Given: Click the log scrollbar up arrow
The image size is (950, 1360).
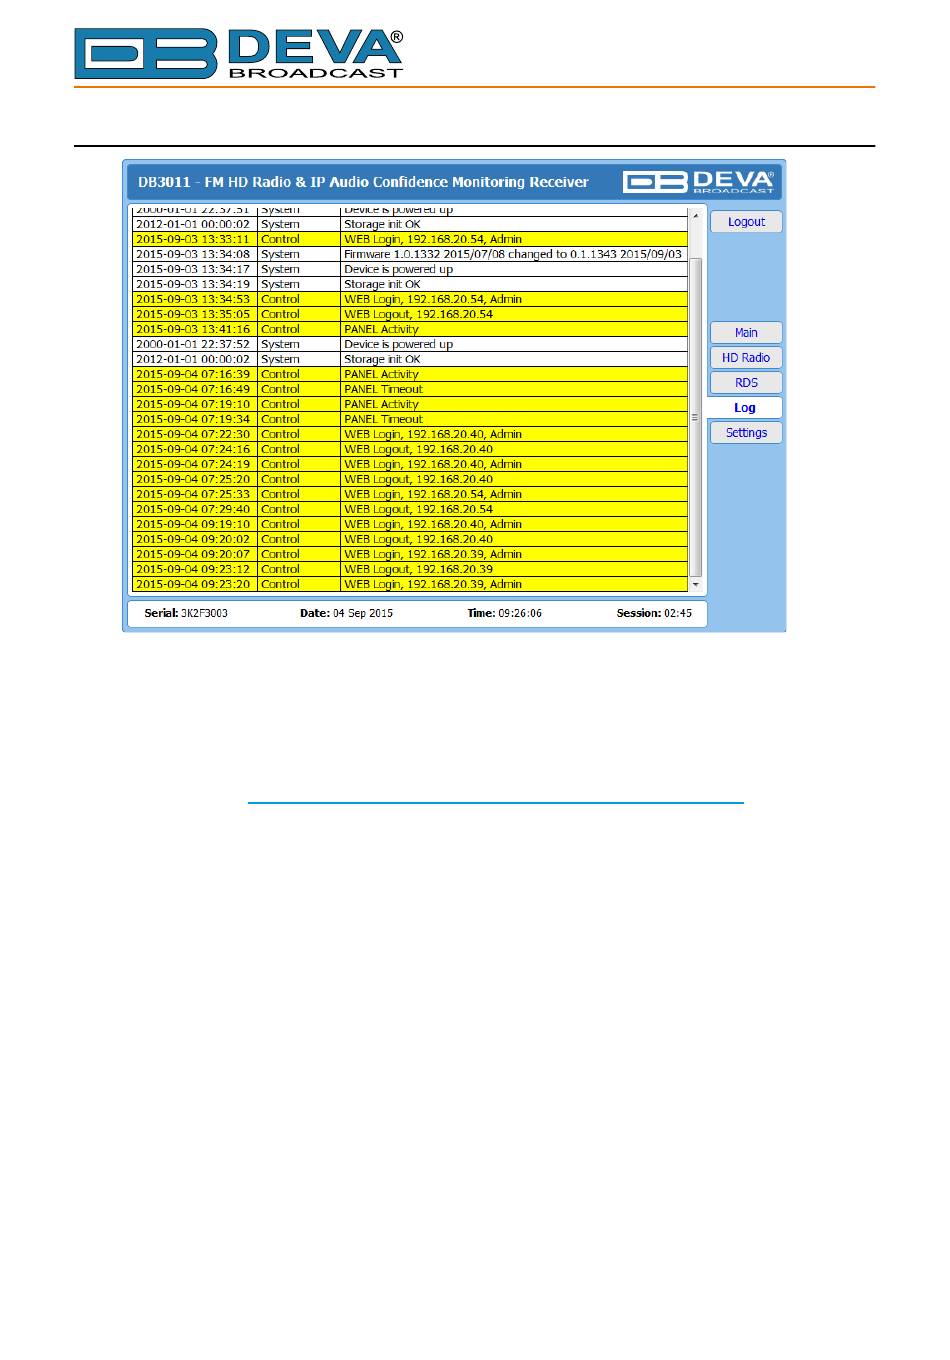Looking at the screenshot, I should pyautogui.click(x=696, y=214).
